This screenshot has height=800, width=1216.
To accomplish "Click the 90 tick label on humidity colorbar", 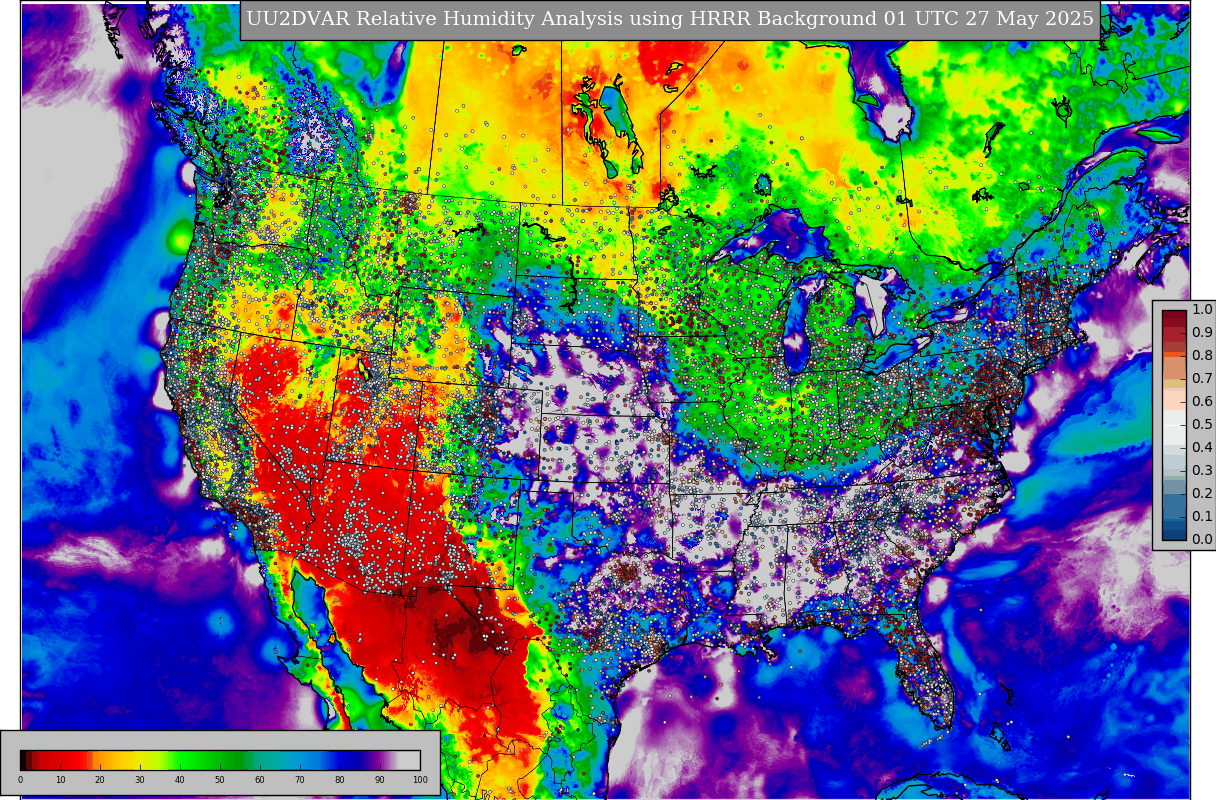I will point(380,780).
